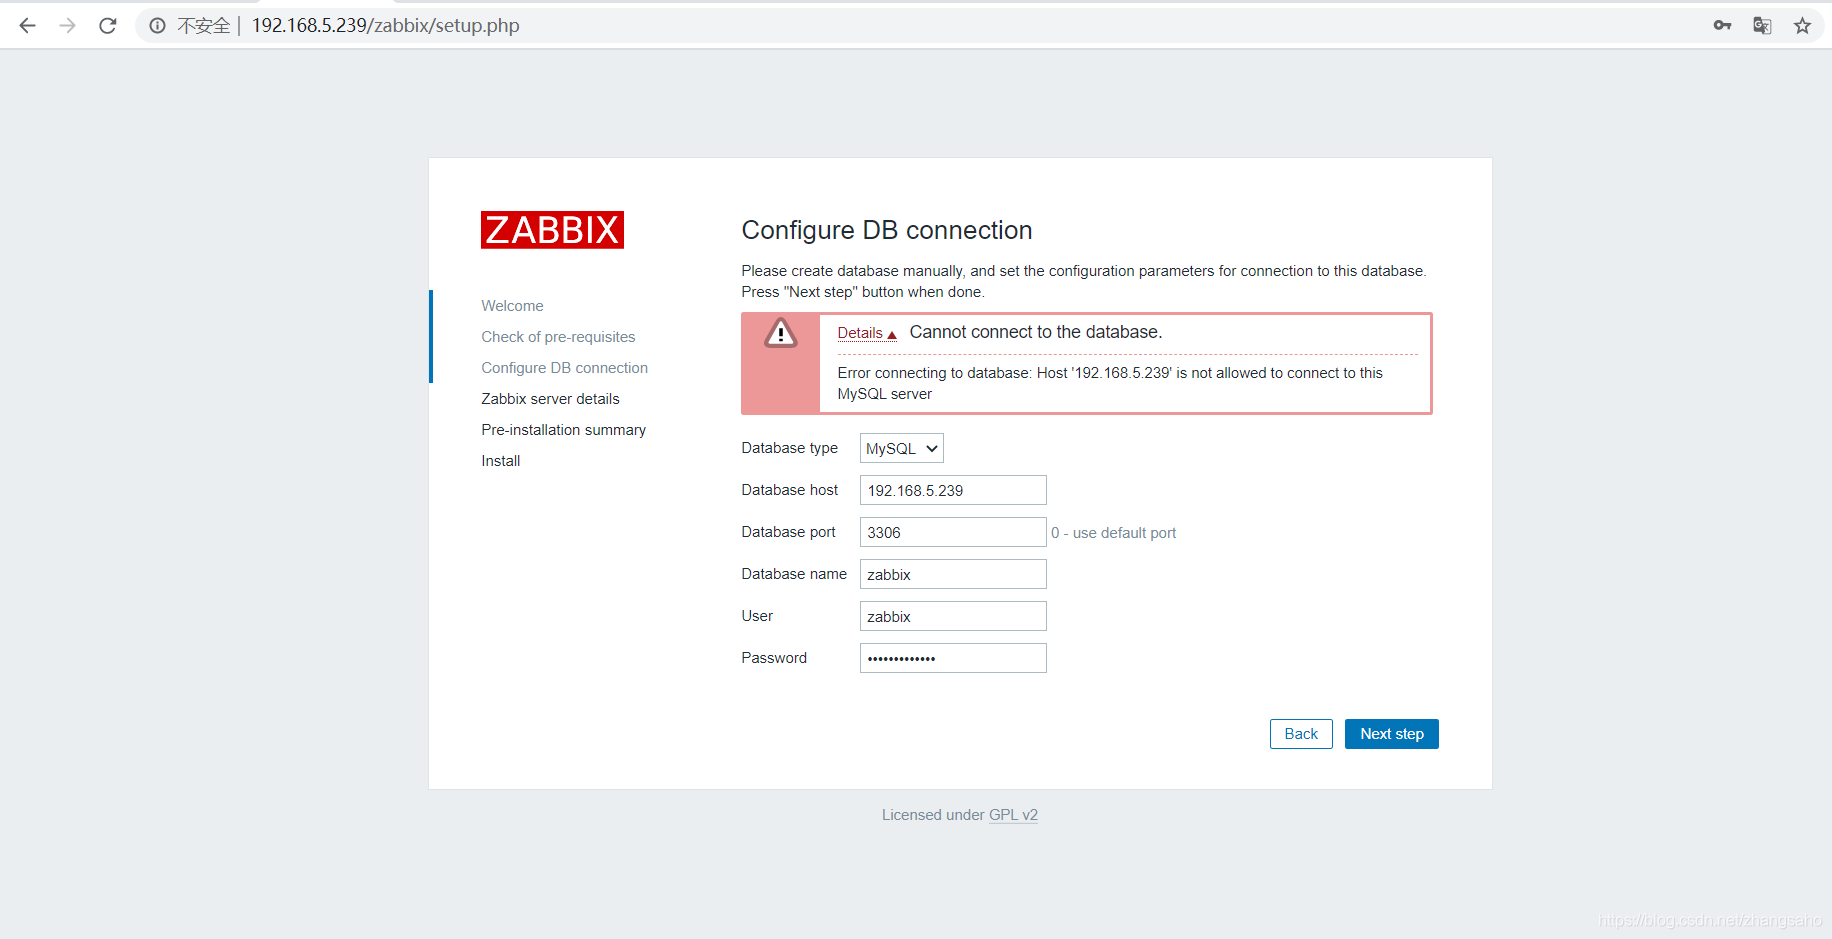Focus the Password field
Viewport: 1832px width, 939px height.
point(953,658)
